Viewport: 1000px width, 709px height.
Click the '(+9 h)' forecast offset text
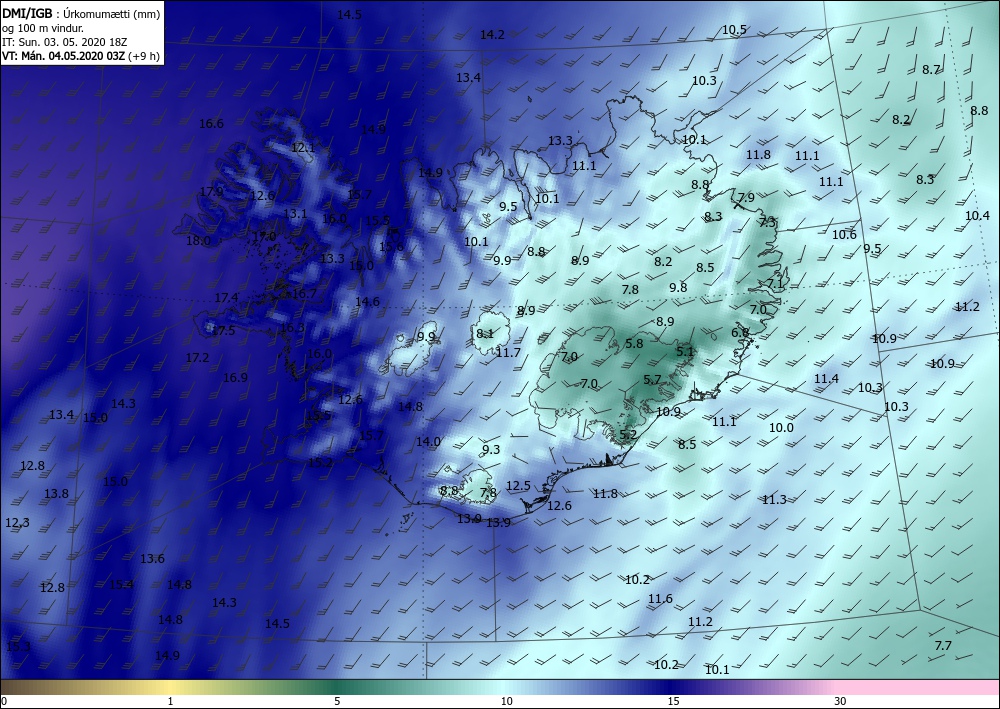143,56
